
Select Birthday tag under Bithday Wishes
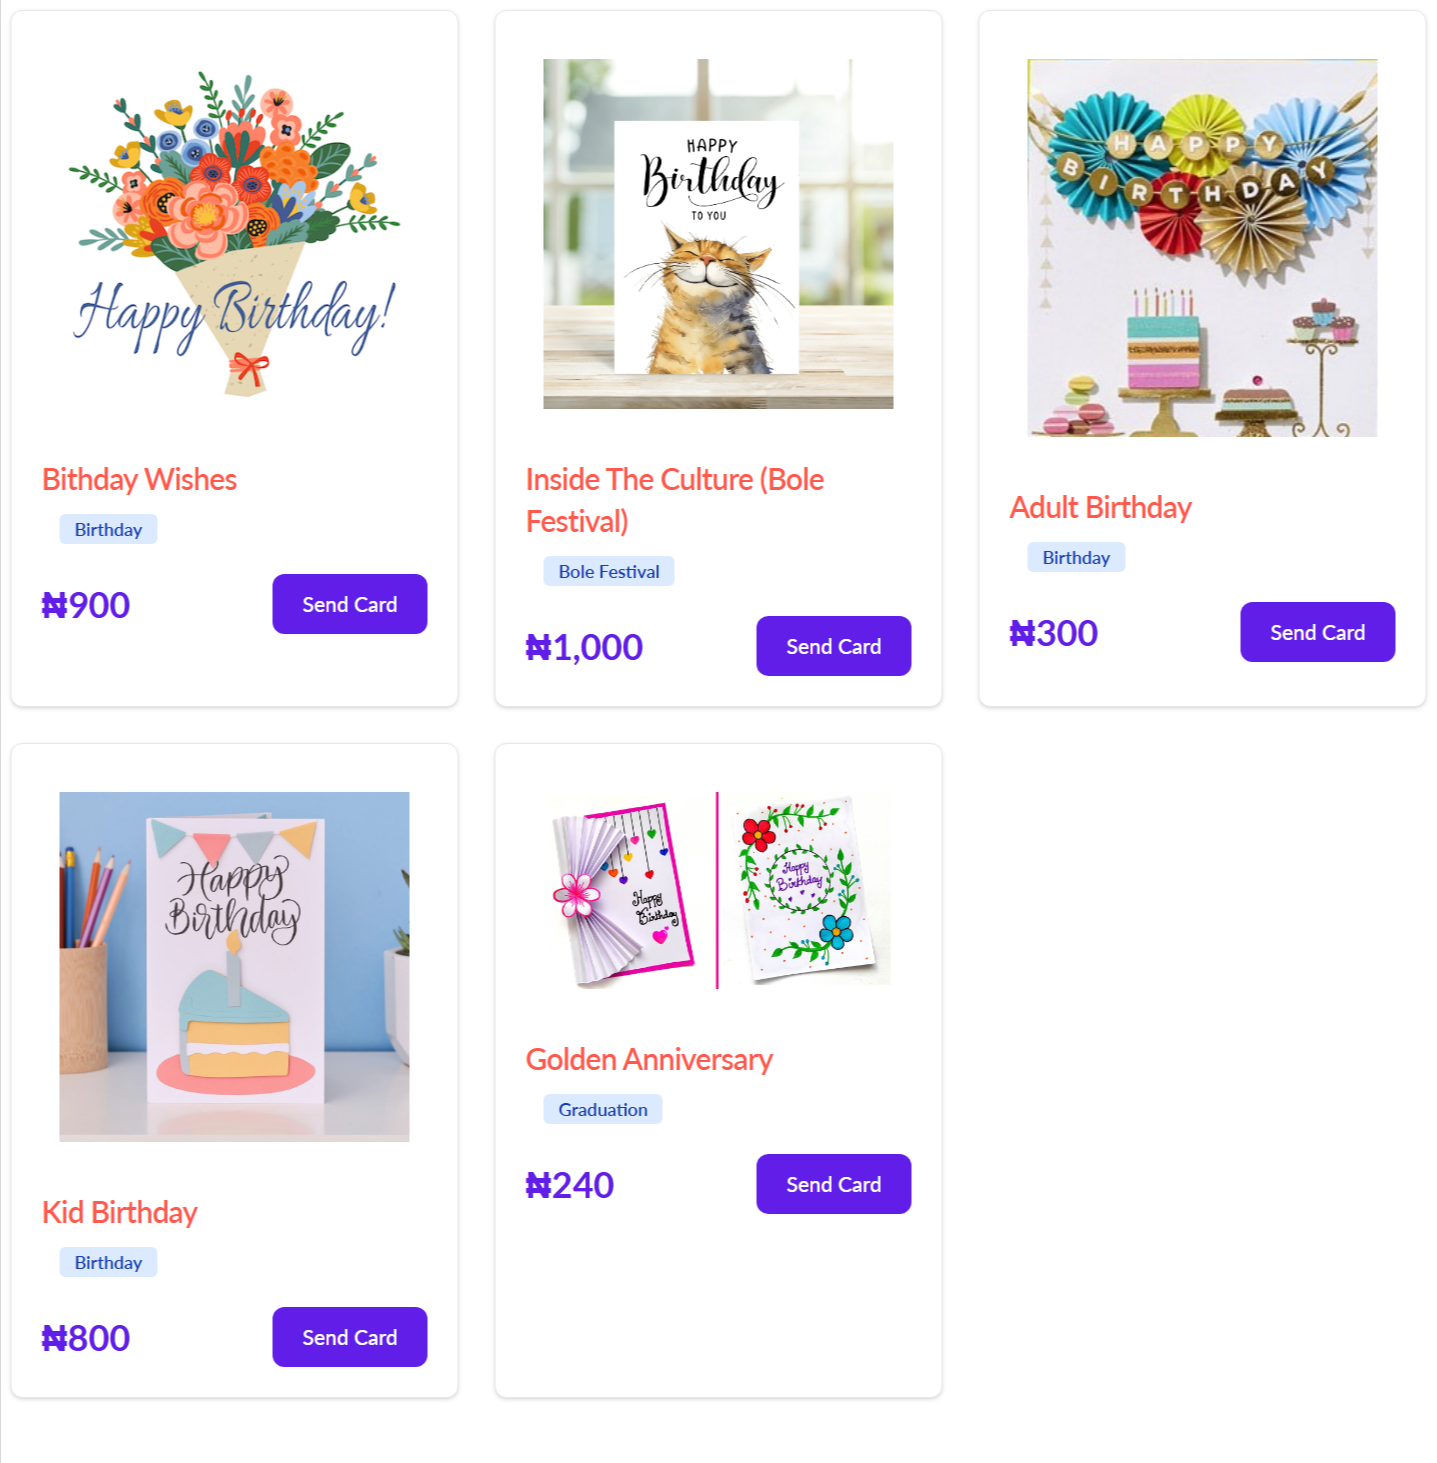[x=108, y=530]
